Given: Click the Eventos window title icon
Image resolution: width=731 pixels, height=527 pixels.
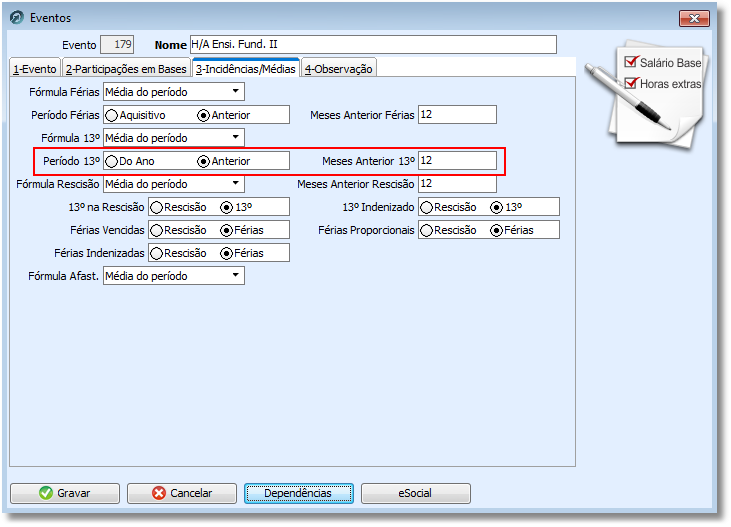Looking at the screenshot, I should 16,18.
